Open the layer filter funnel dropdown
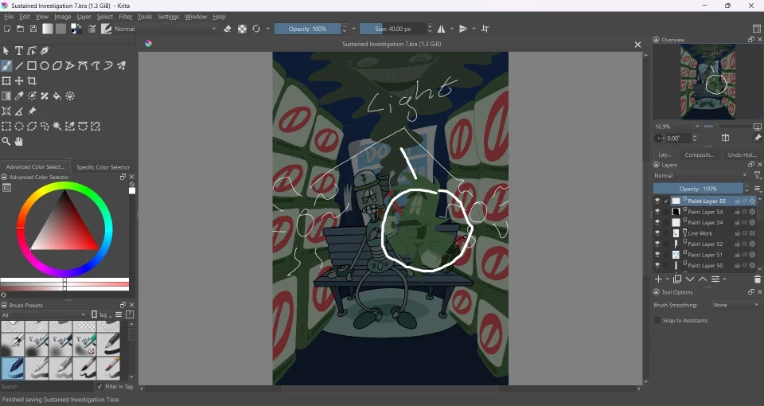The height and width of the screenshot is (406, 764). tap(757, 175)
